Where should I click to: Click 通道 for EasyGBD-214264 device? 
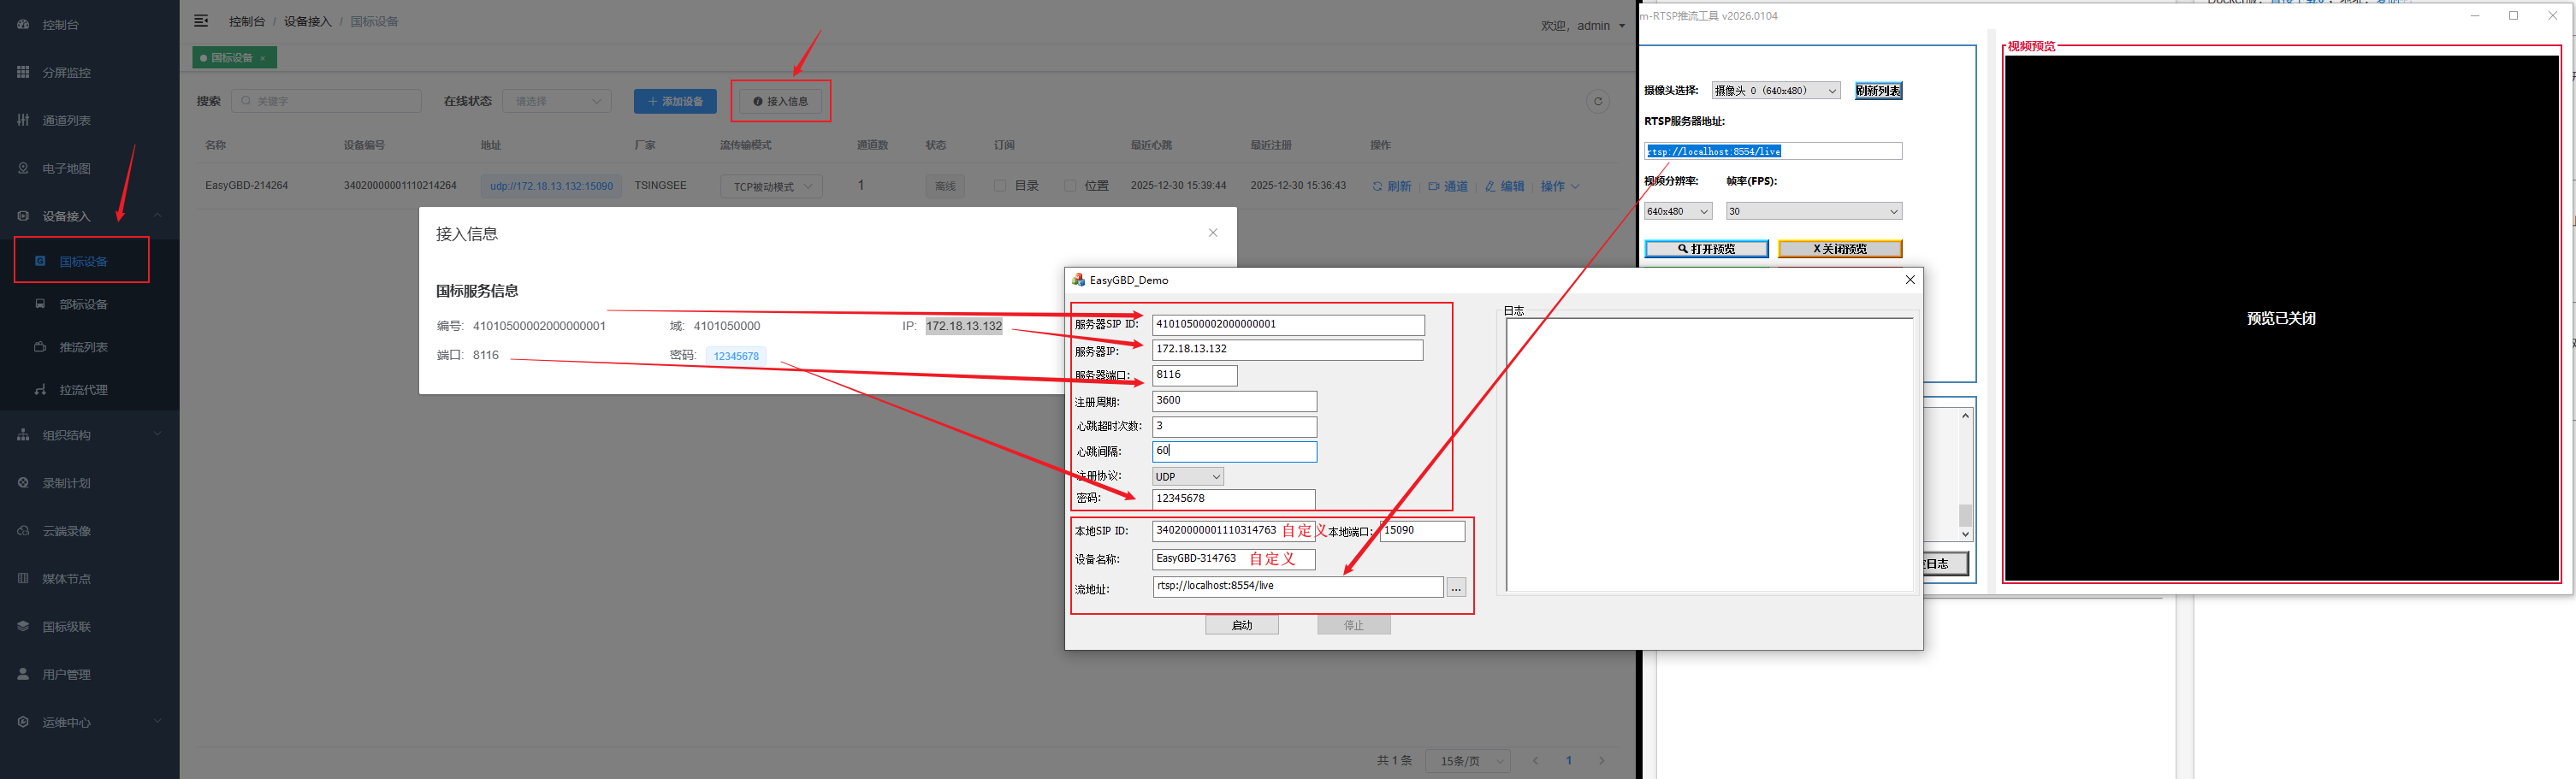coord(1448,186)
